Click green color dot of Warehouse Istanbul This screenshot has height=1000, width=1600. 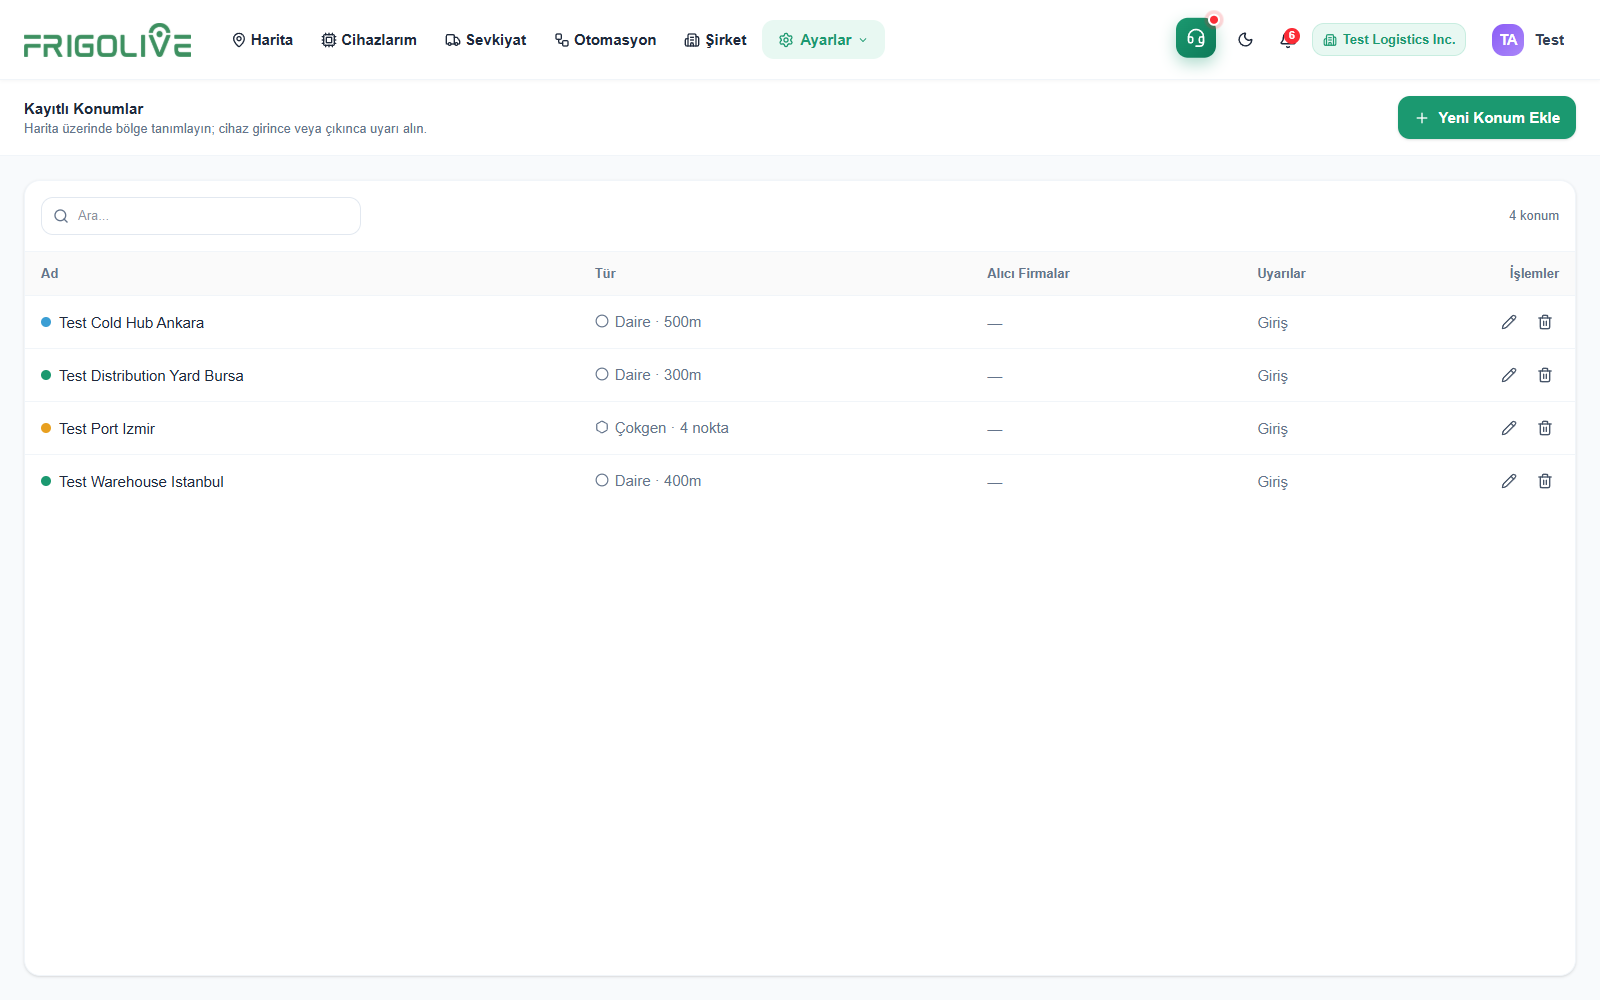[46, 481]
